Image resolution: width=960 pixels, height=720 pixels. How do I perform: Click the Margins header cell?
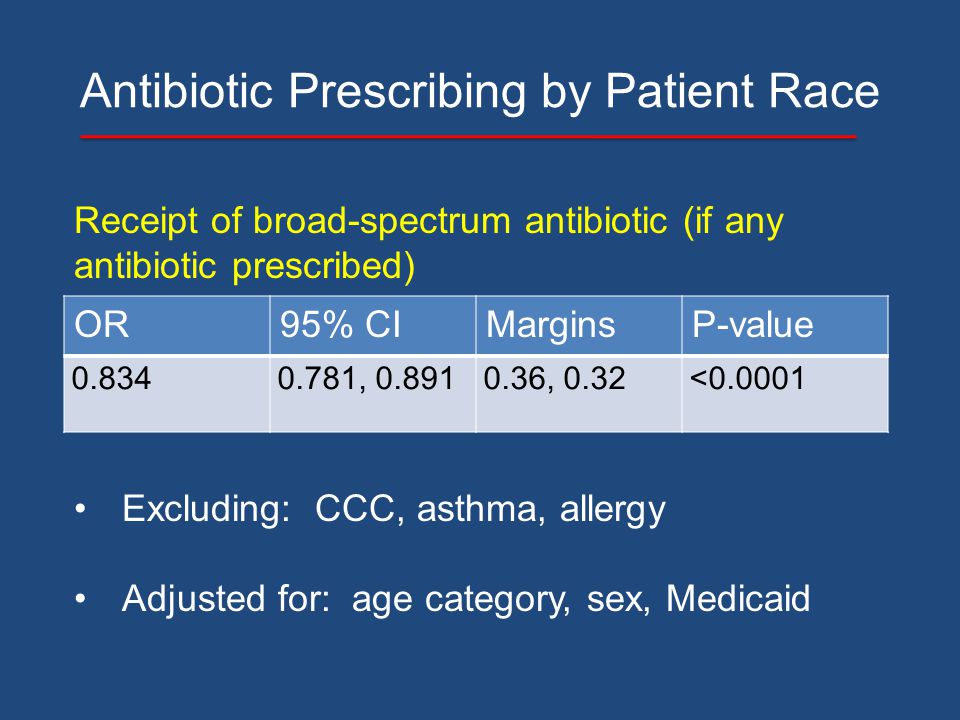tap(579, 325)
